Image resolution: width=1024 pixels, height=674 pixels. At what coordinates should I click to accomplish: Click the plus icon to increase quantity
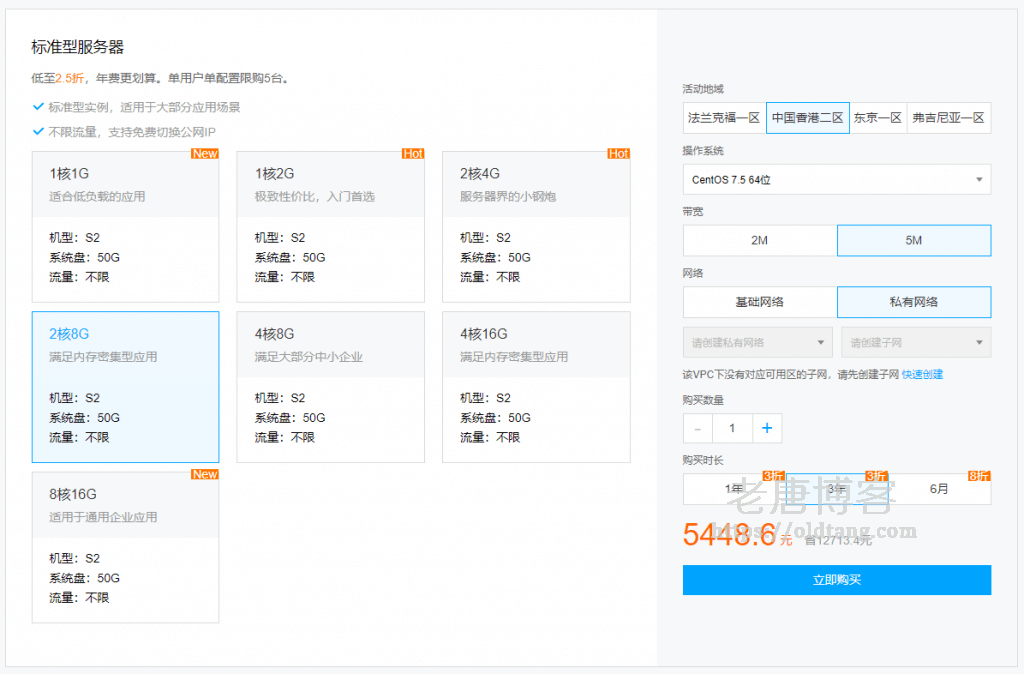[767, 428]
